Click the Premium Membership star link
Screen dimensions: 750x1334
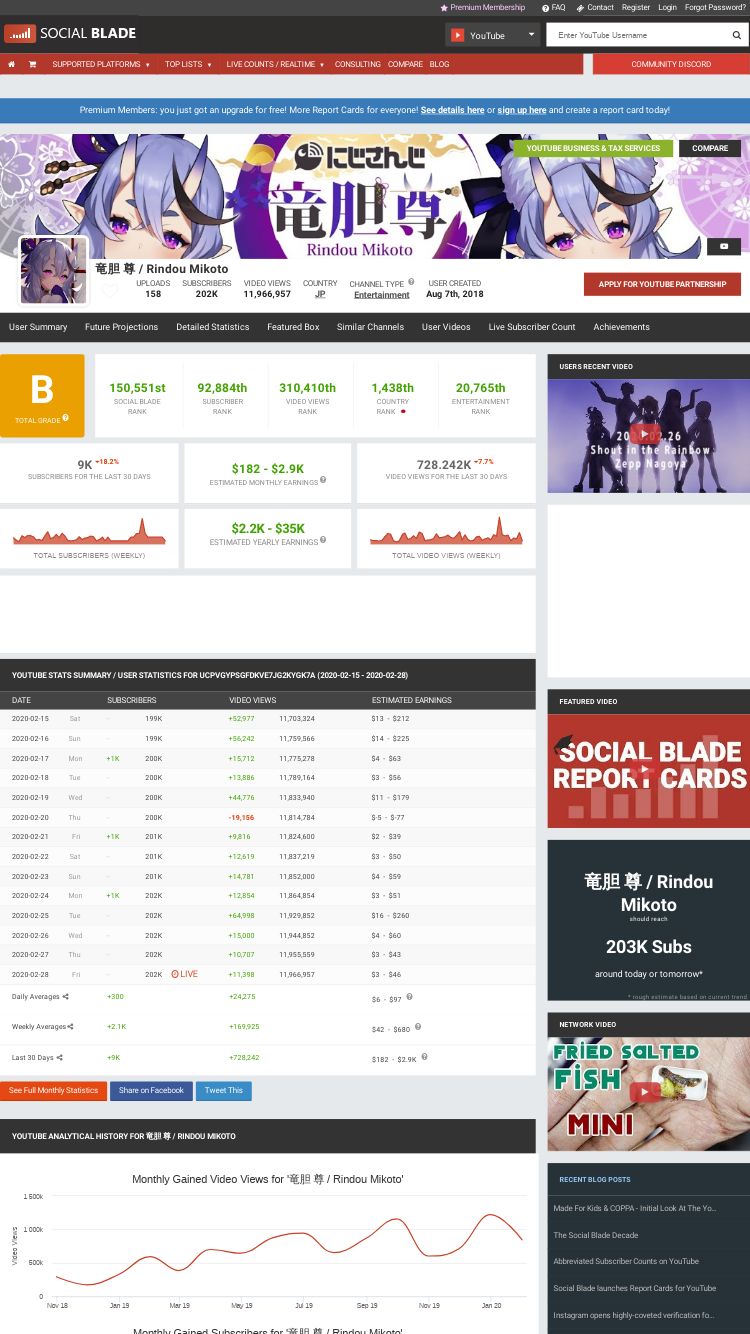coord(482,7)
